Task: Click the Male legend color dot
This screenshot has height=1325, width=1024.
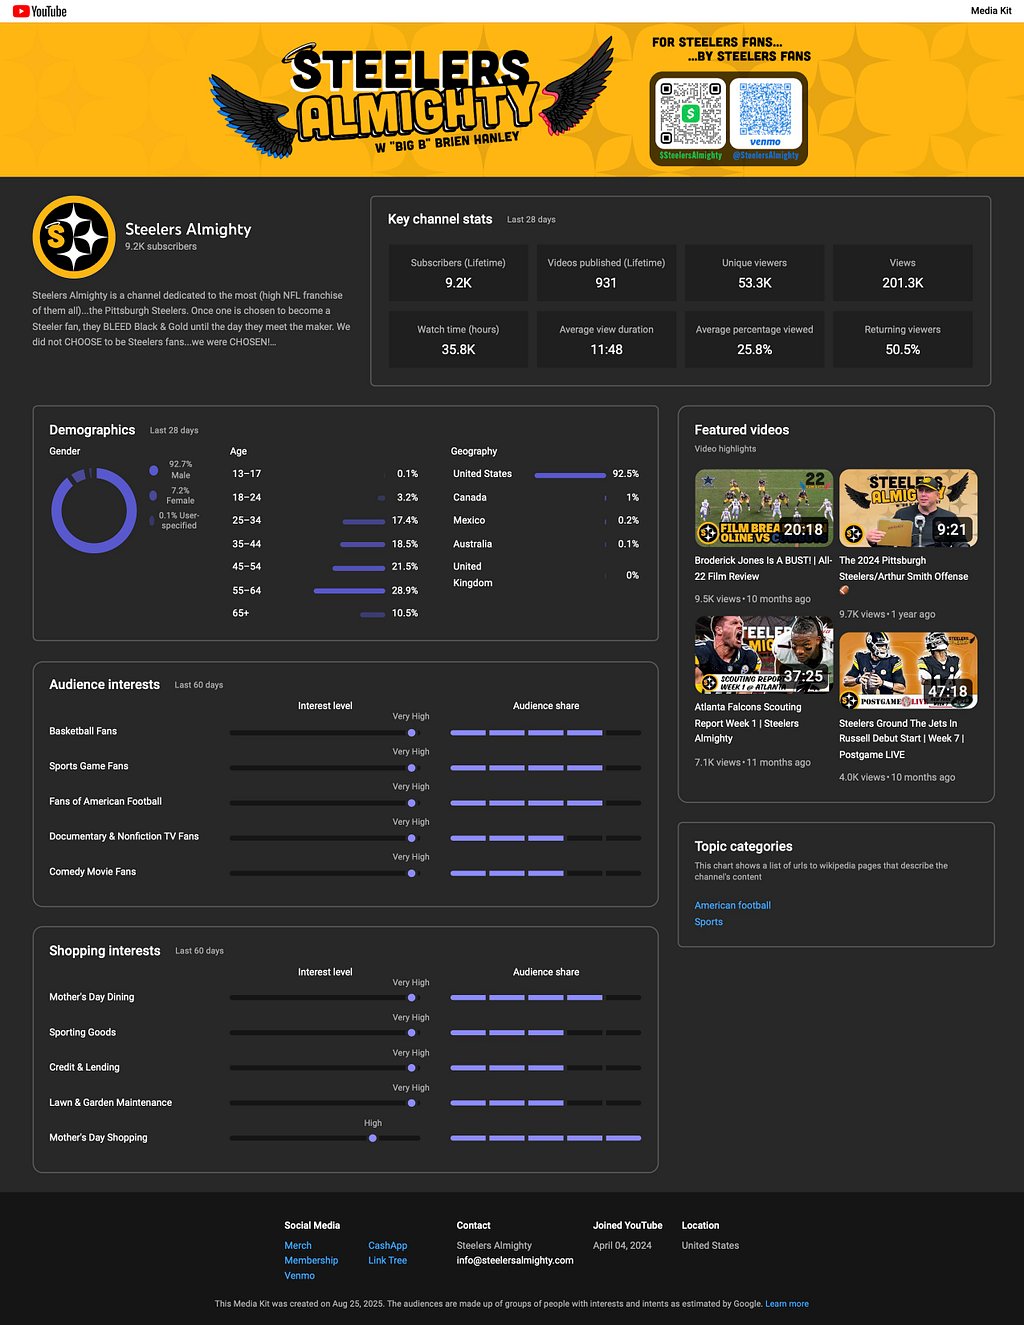Action: click(153, 470)
